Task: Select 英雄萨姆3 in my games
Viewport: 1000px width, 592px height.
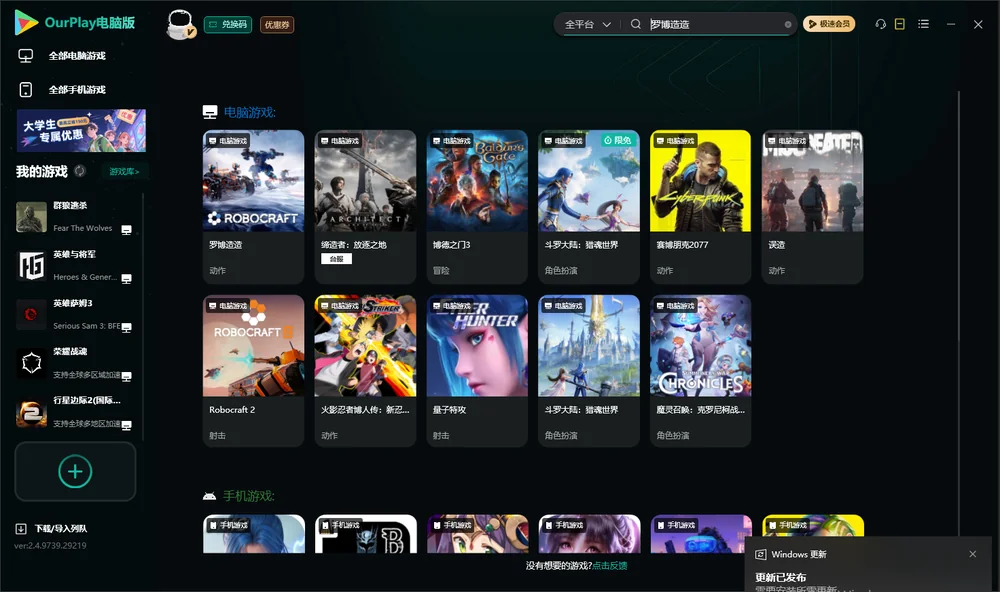Action: point(75,314)
